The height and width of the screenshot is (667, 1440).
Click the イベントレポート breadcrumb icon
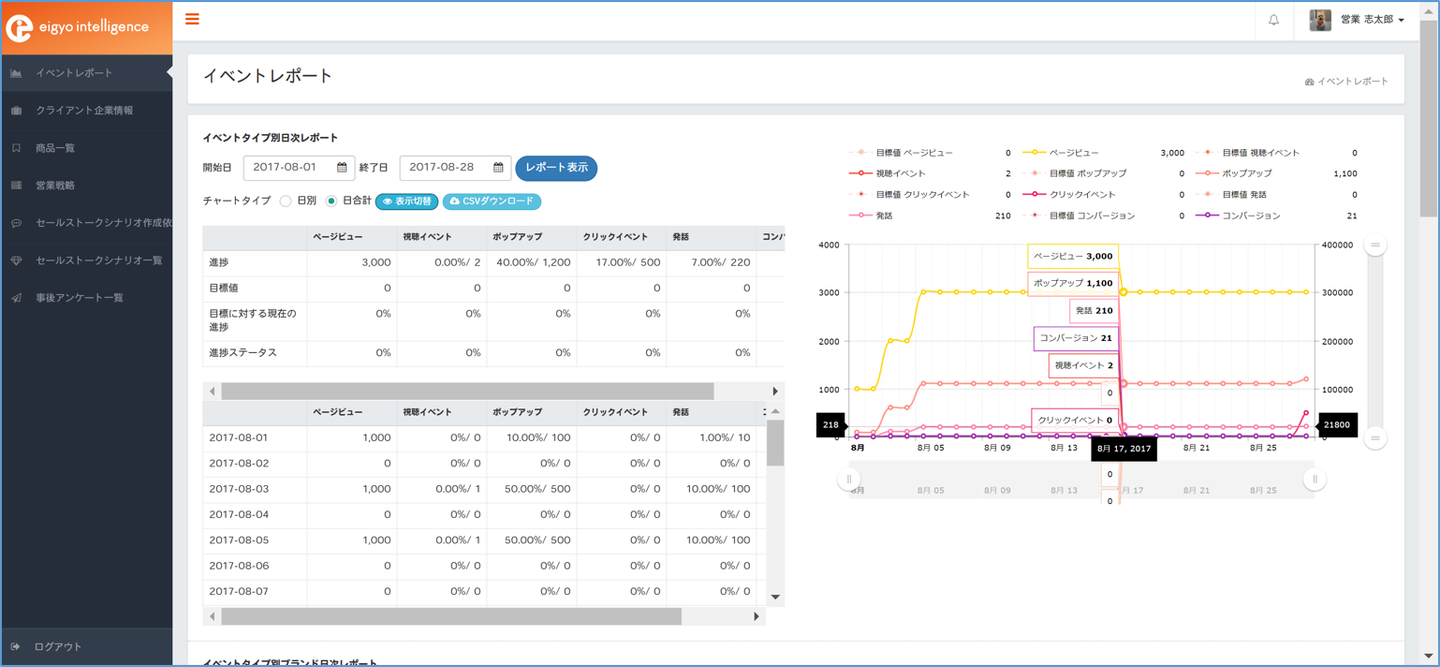pos(1309,82)
